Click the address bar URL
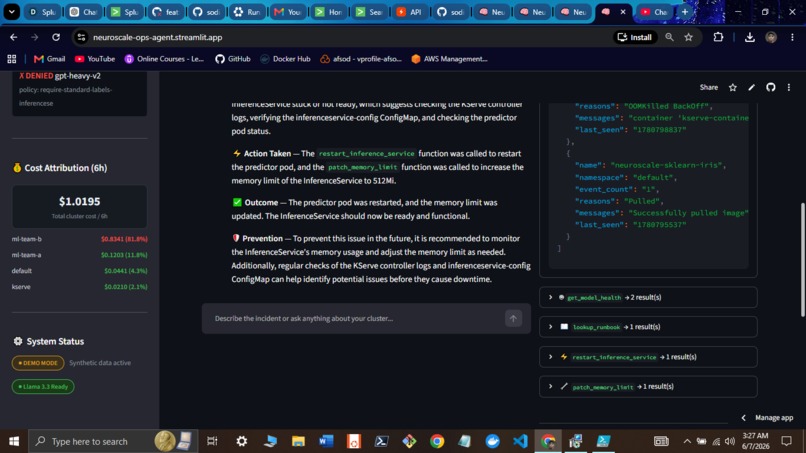The width and height of the screenshot is (806, 453). click(x=157, y=37)
